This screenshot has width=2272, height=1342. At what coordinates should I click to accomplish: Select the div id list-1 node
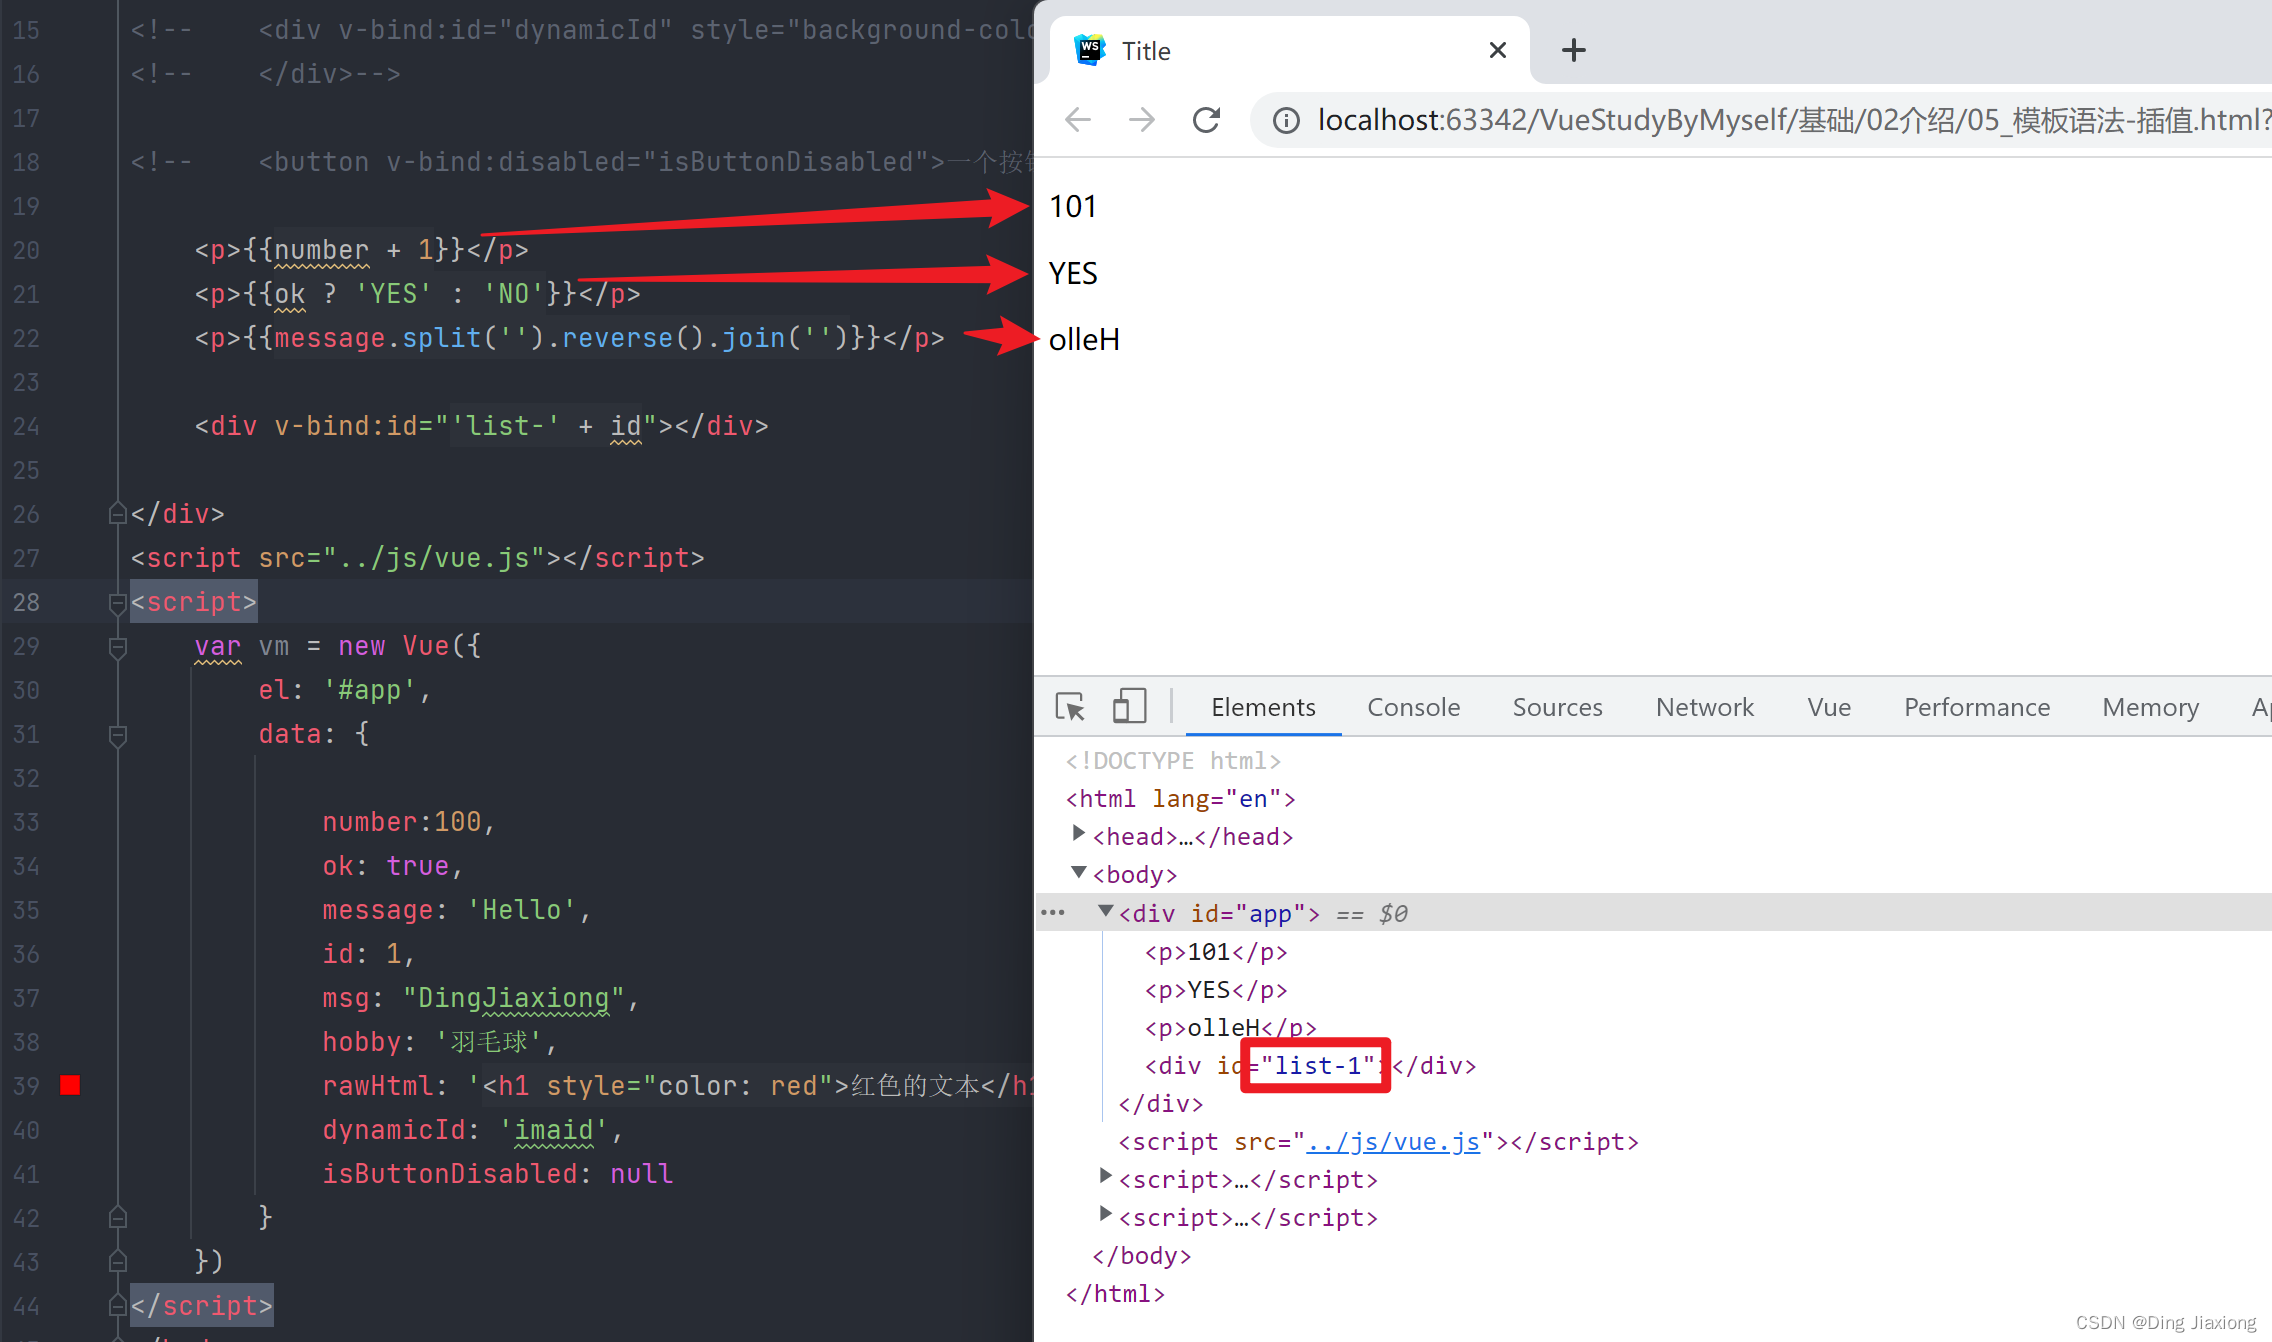[x=1310, y=1066]
